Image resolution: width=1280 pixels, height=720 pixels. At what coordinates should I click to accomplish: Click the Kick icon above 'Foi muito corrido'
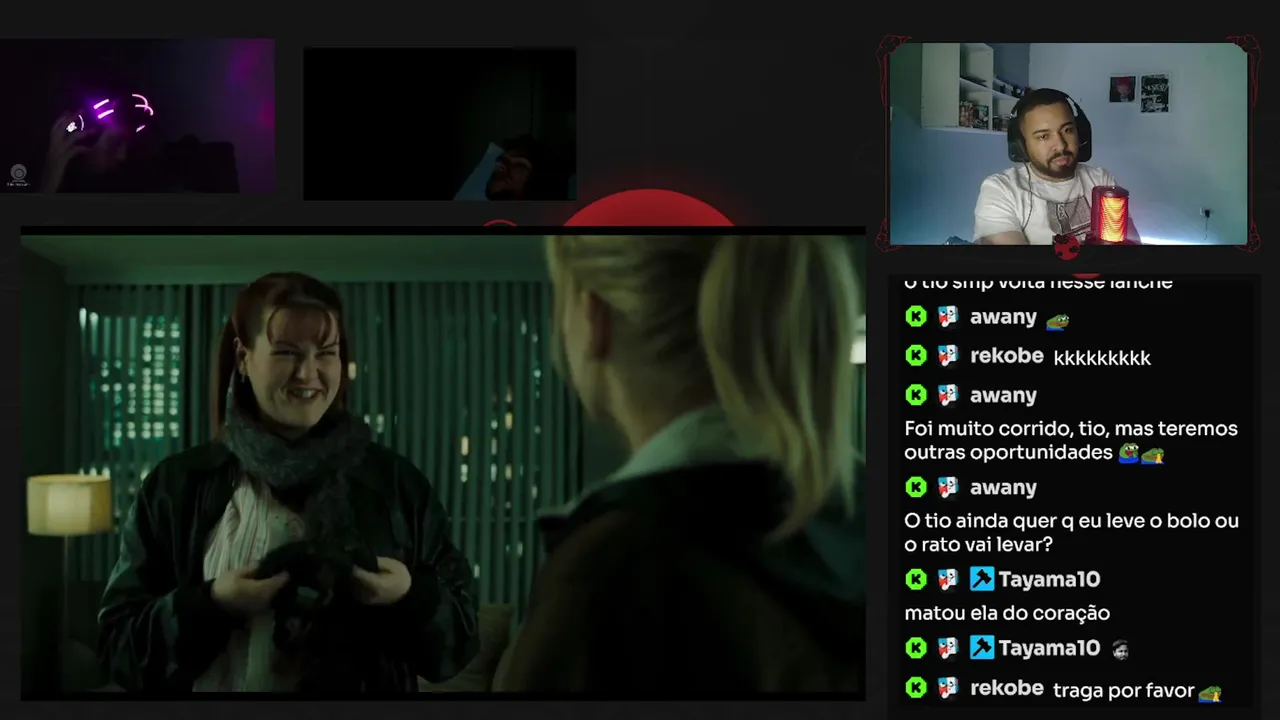[x=916, y=395]
